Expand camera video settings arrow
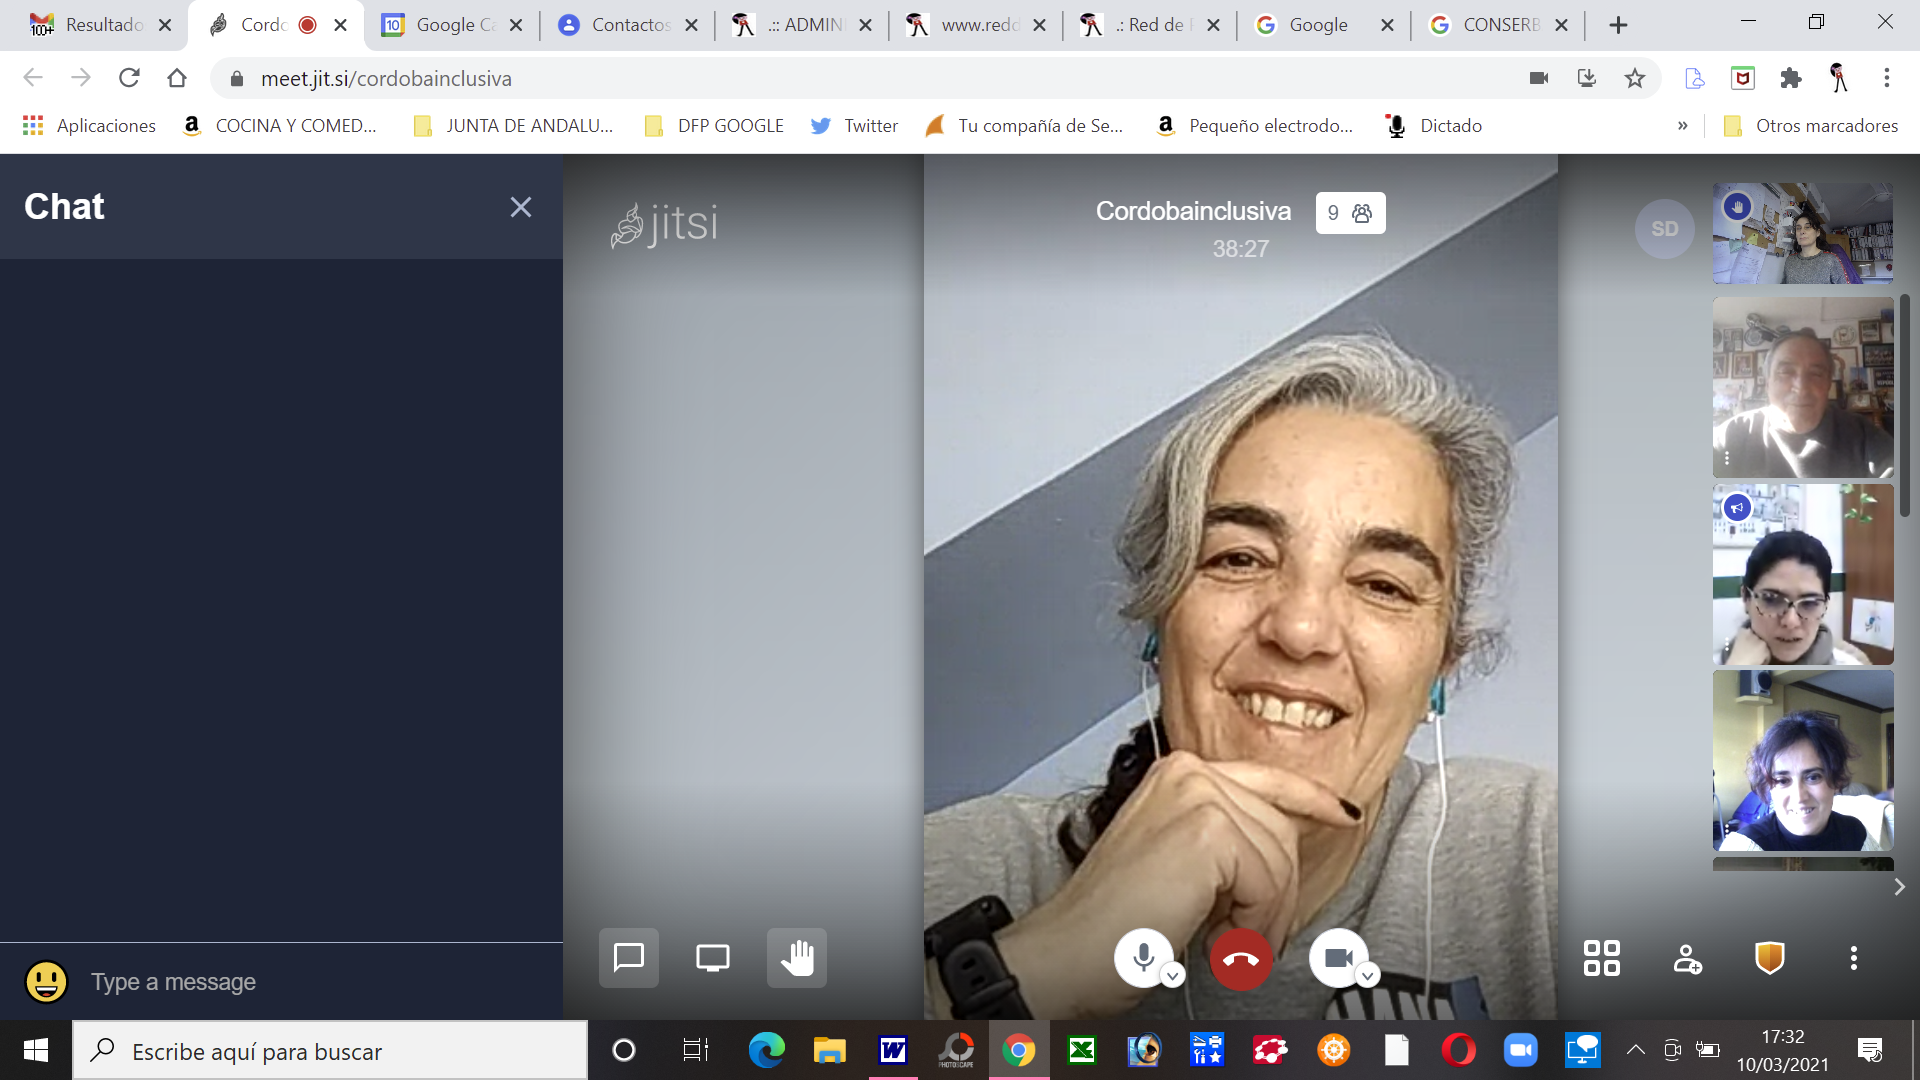The image size is (1920, 1080). point(1367,975)
